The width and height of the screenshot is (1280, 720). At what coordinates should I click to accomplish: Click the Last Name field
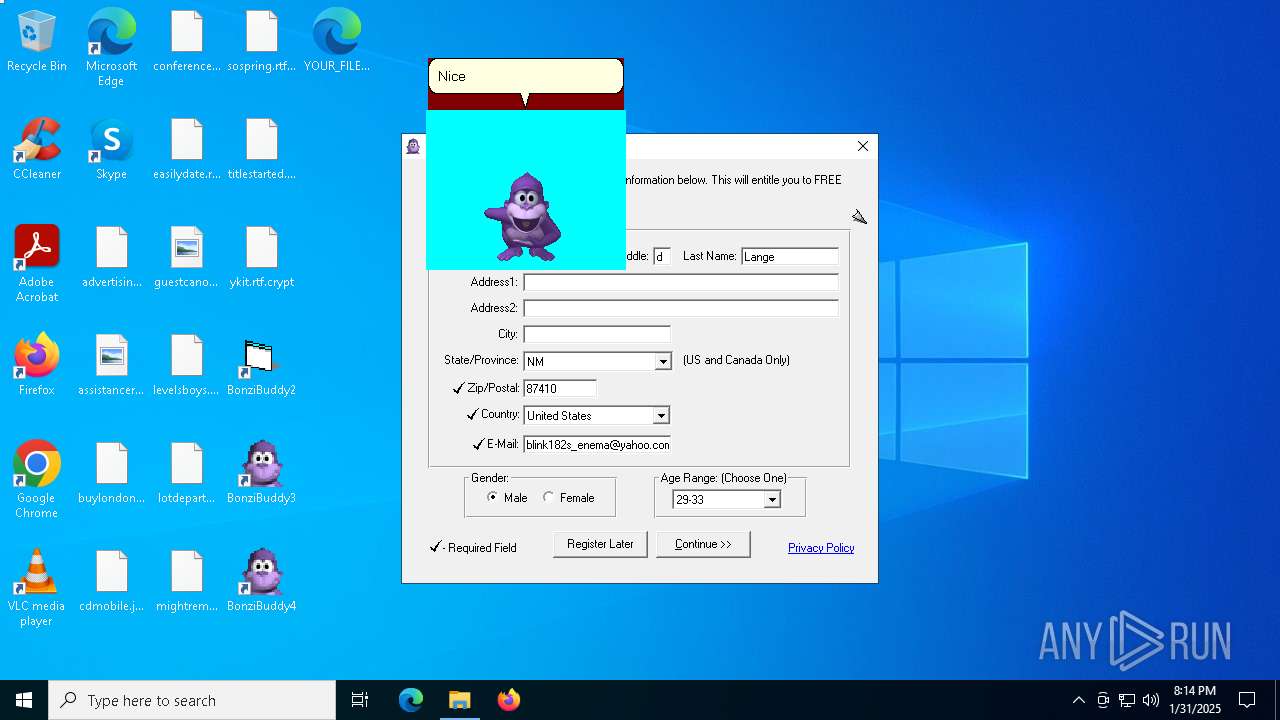[790, 257]
